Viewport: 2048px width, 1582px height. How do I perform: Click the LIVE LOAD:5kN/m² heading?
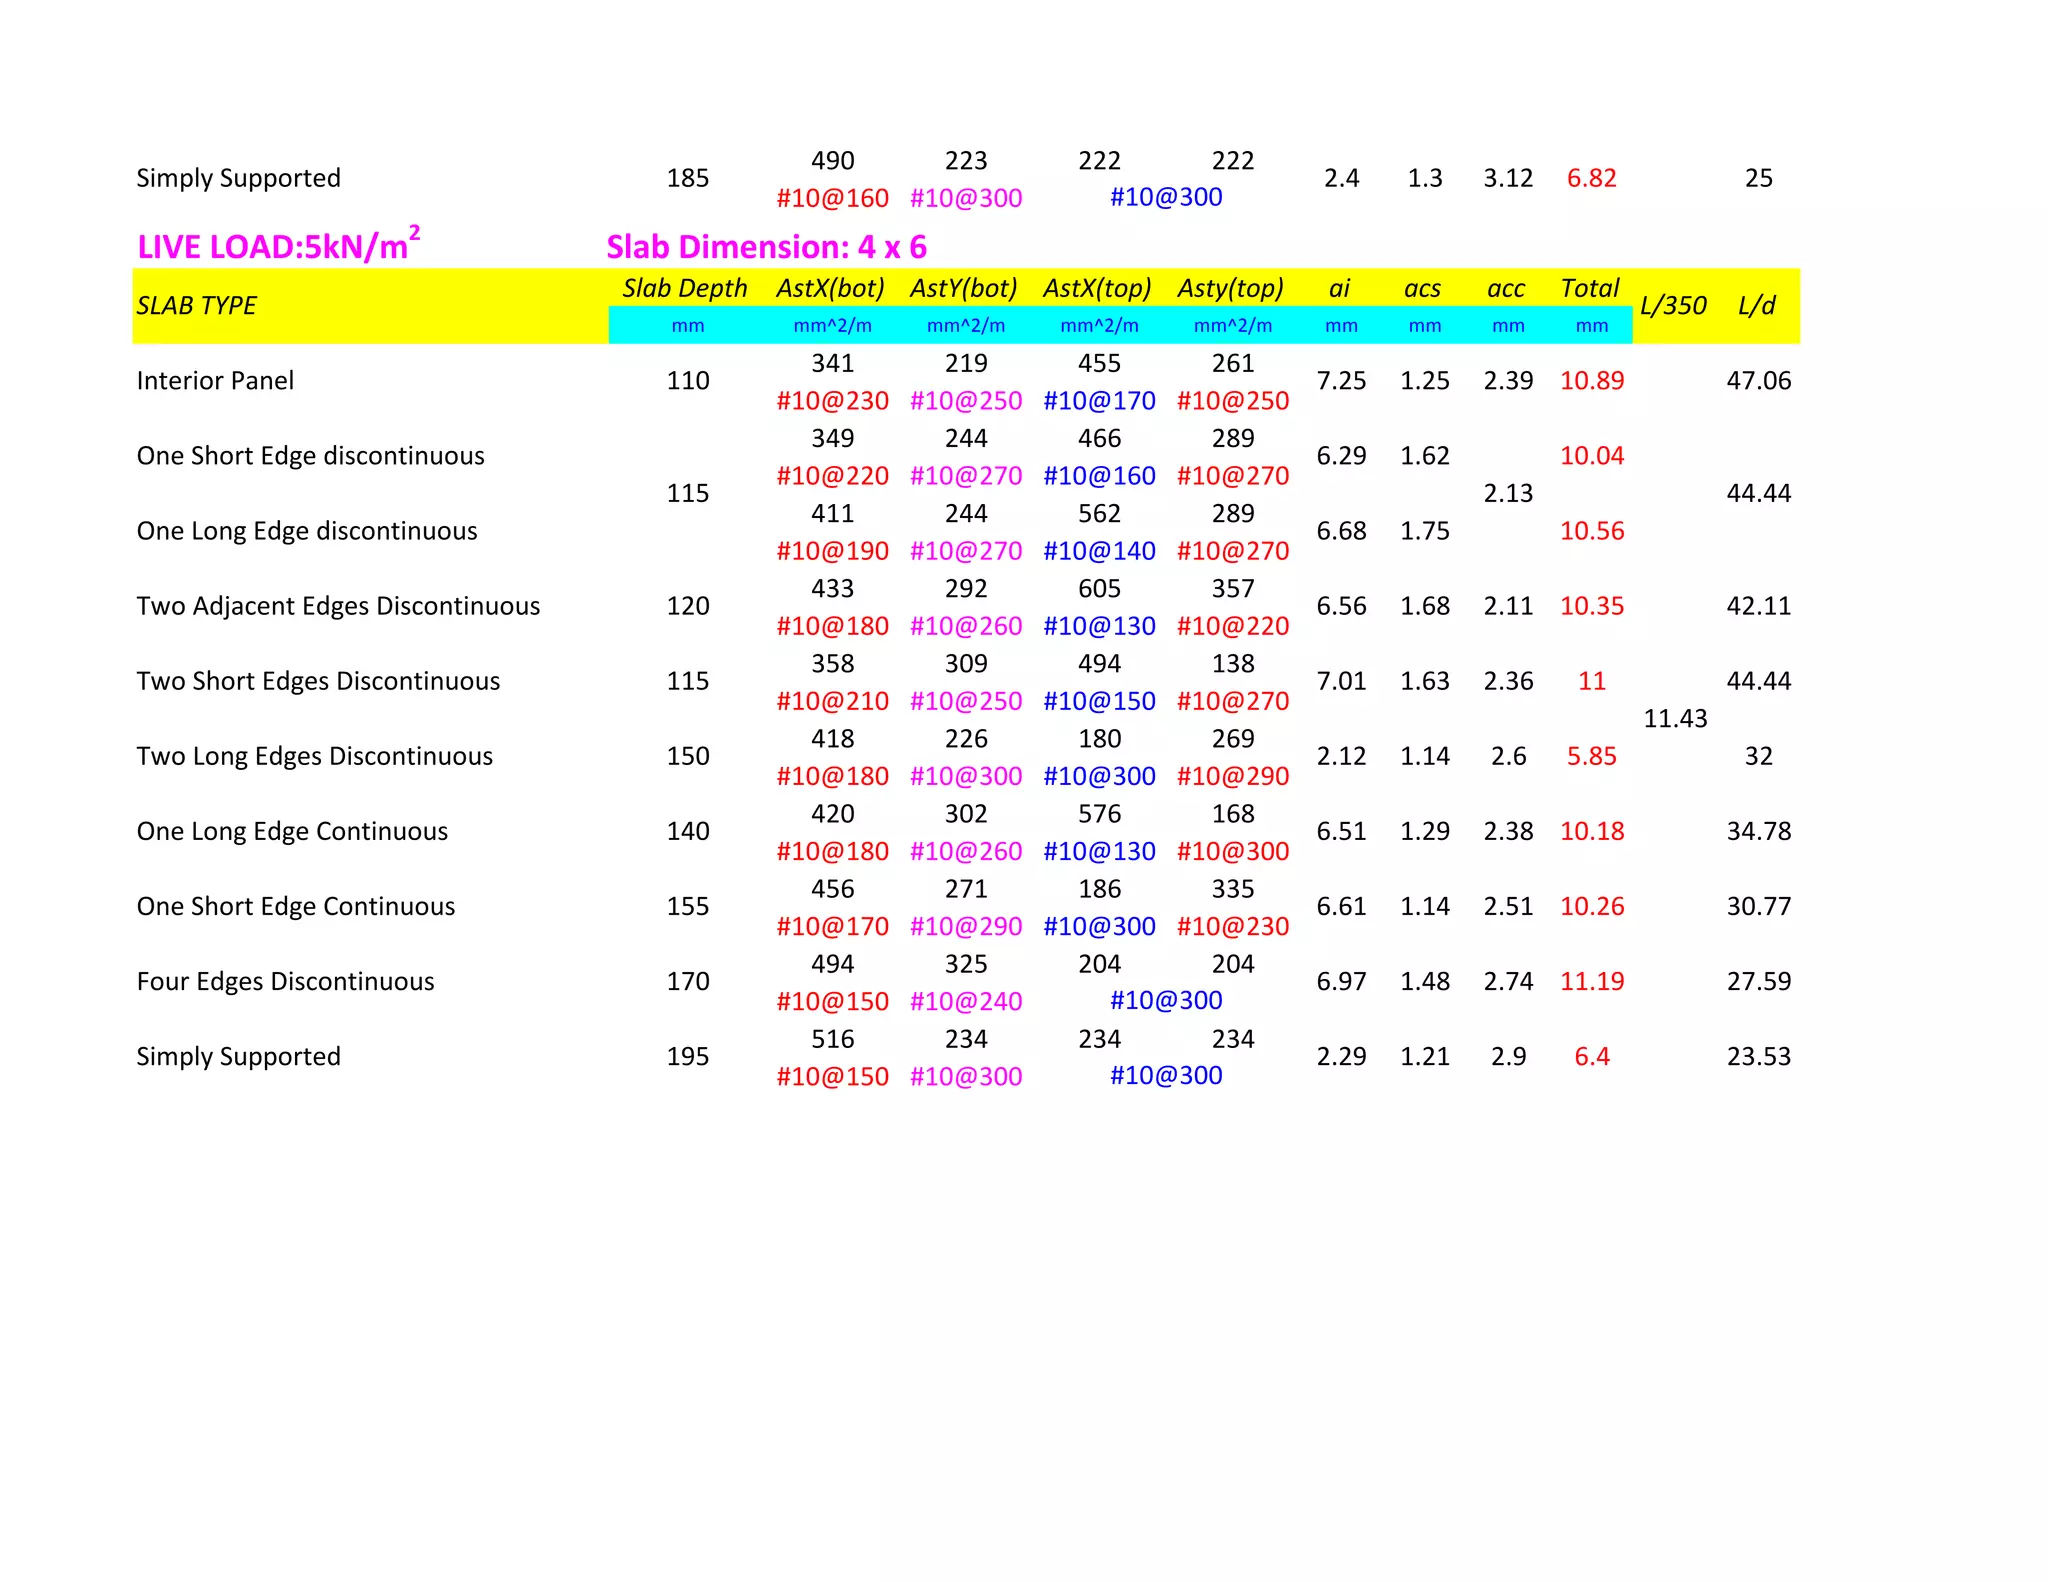[x=277, y=246]
